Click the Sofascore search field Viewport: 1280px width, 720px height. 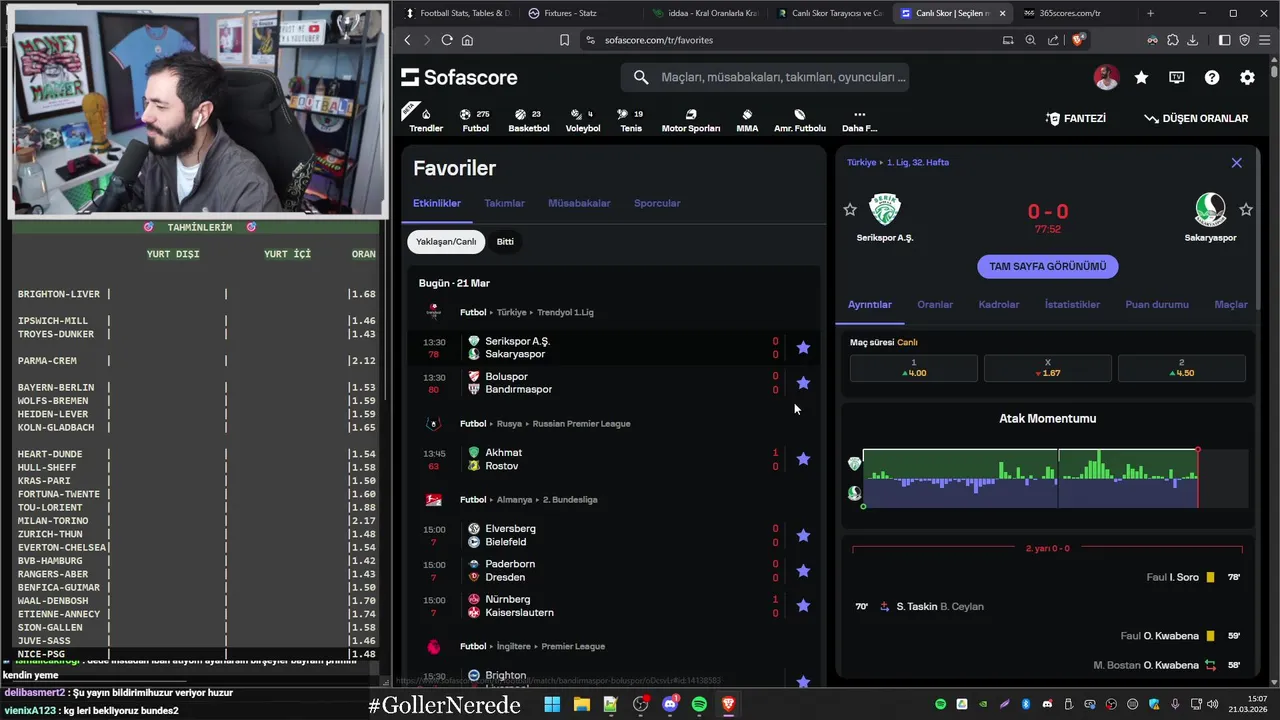pos(765,77)
